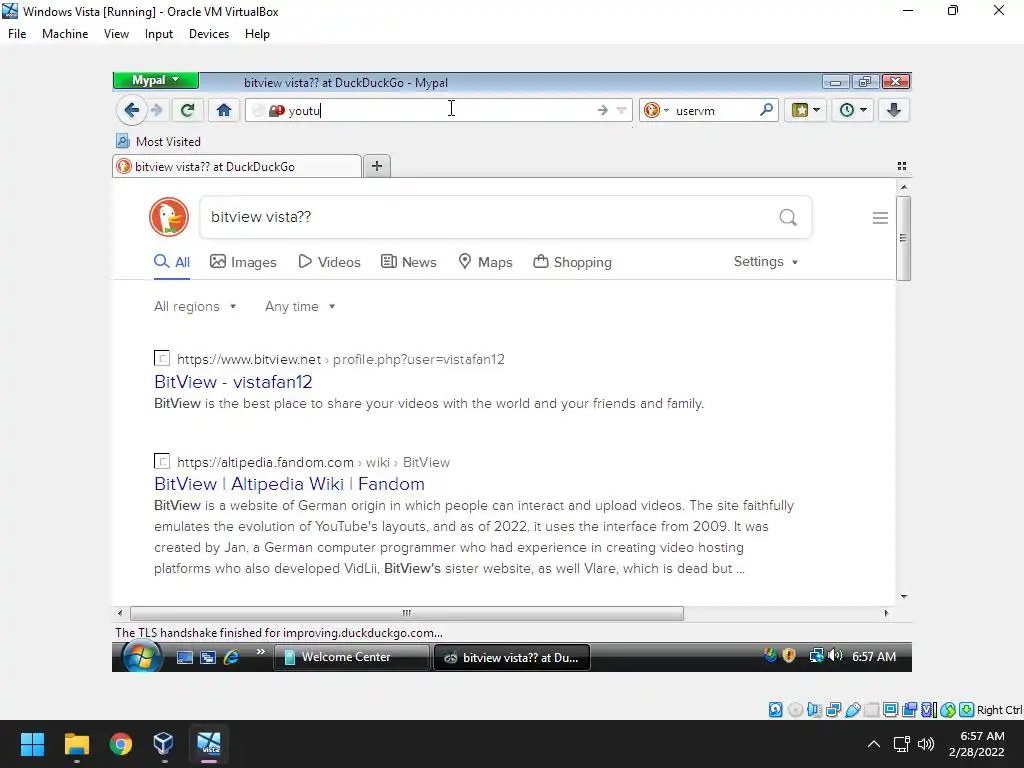Reload the current page
This screenshot has width=1024, height=768.
click(187, 110)
